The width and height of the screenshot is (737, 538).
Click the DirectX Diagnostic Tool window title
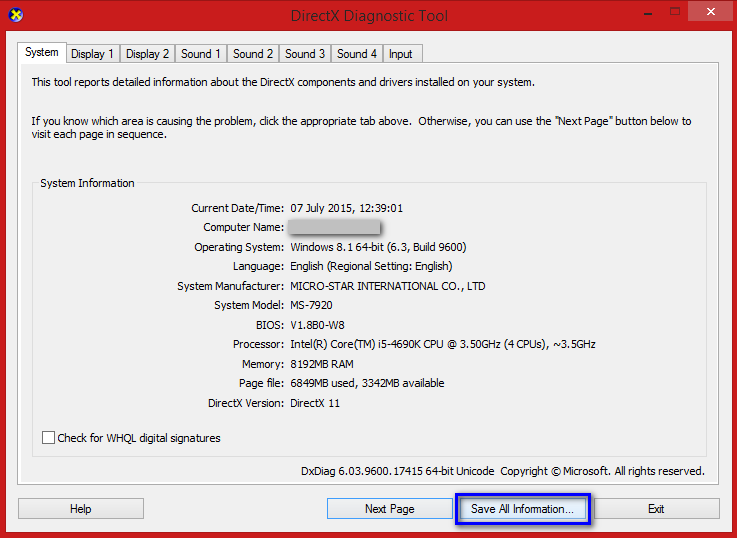point(369,16)
